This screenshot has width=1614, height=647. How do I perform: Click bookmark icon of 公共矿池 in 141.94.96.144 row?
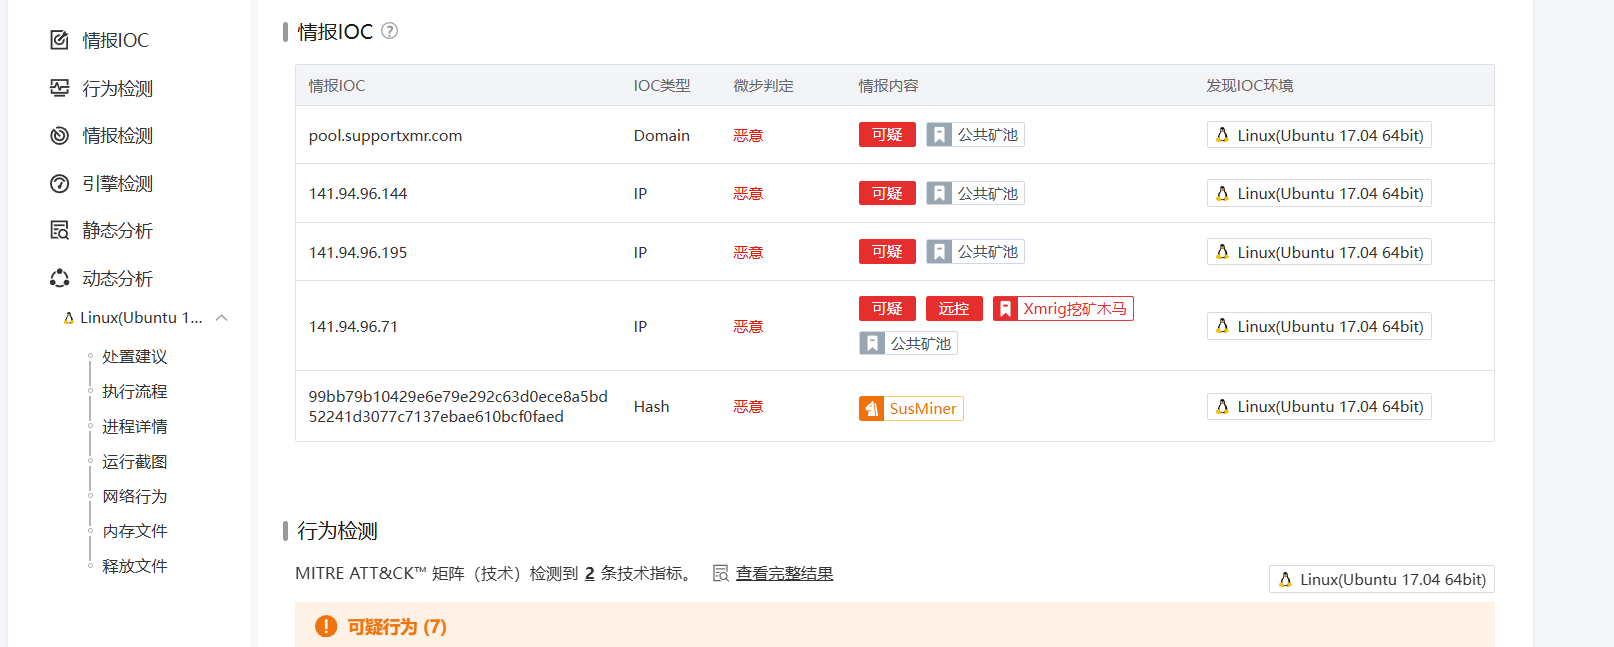pos(939,193)
